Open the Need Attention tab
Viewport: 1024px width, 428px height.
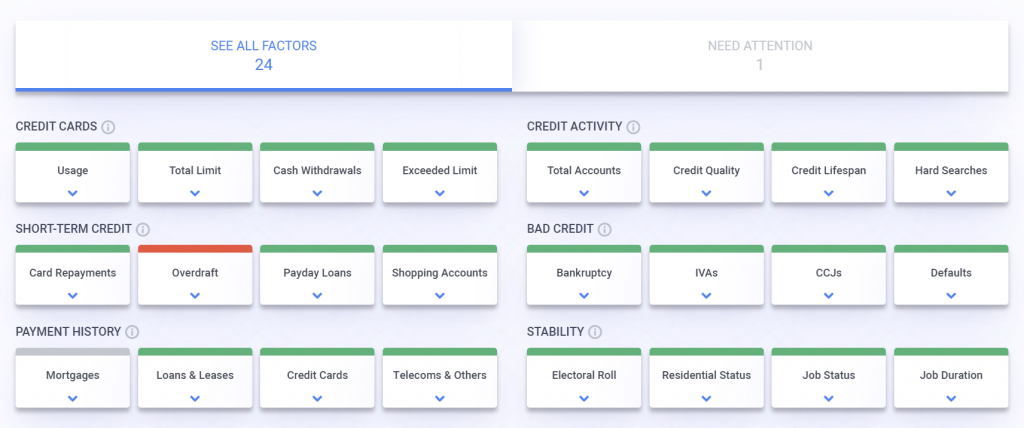[760, 55]
